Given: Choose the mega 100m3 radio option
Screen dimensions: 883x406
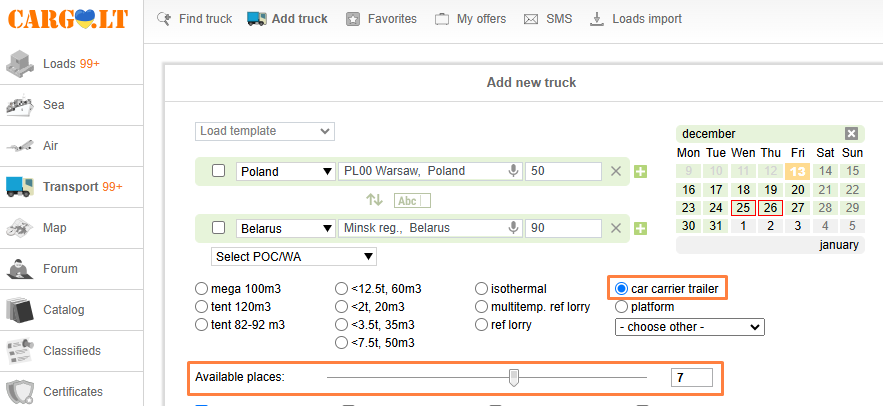Looking at the screenshot, I should tap(201, 289).
